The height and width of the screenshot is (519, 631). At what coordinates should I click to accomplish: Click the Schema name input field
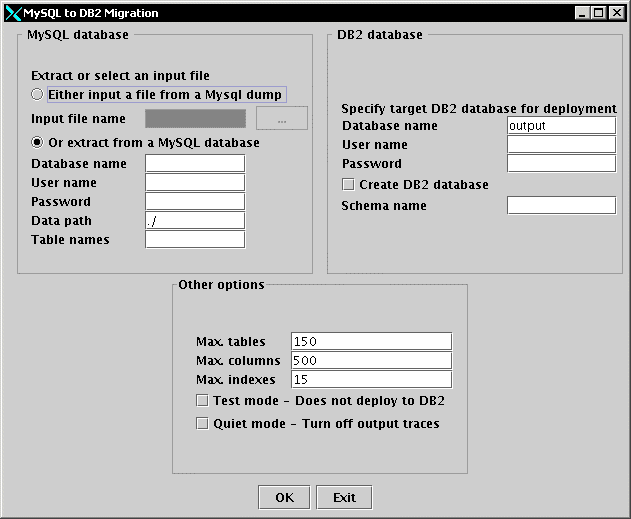pyautogui.click(x=561, y=205)
